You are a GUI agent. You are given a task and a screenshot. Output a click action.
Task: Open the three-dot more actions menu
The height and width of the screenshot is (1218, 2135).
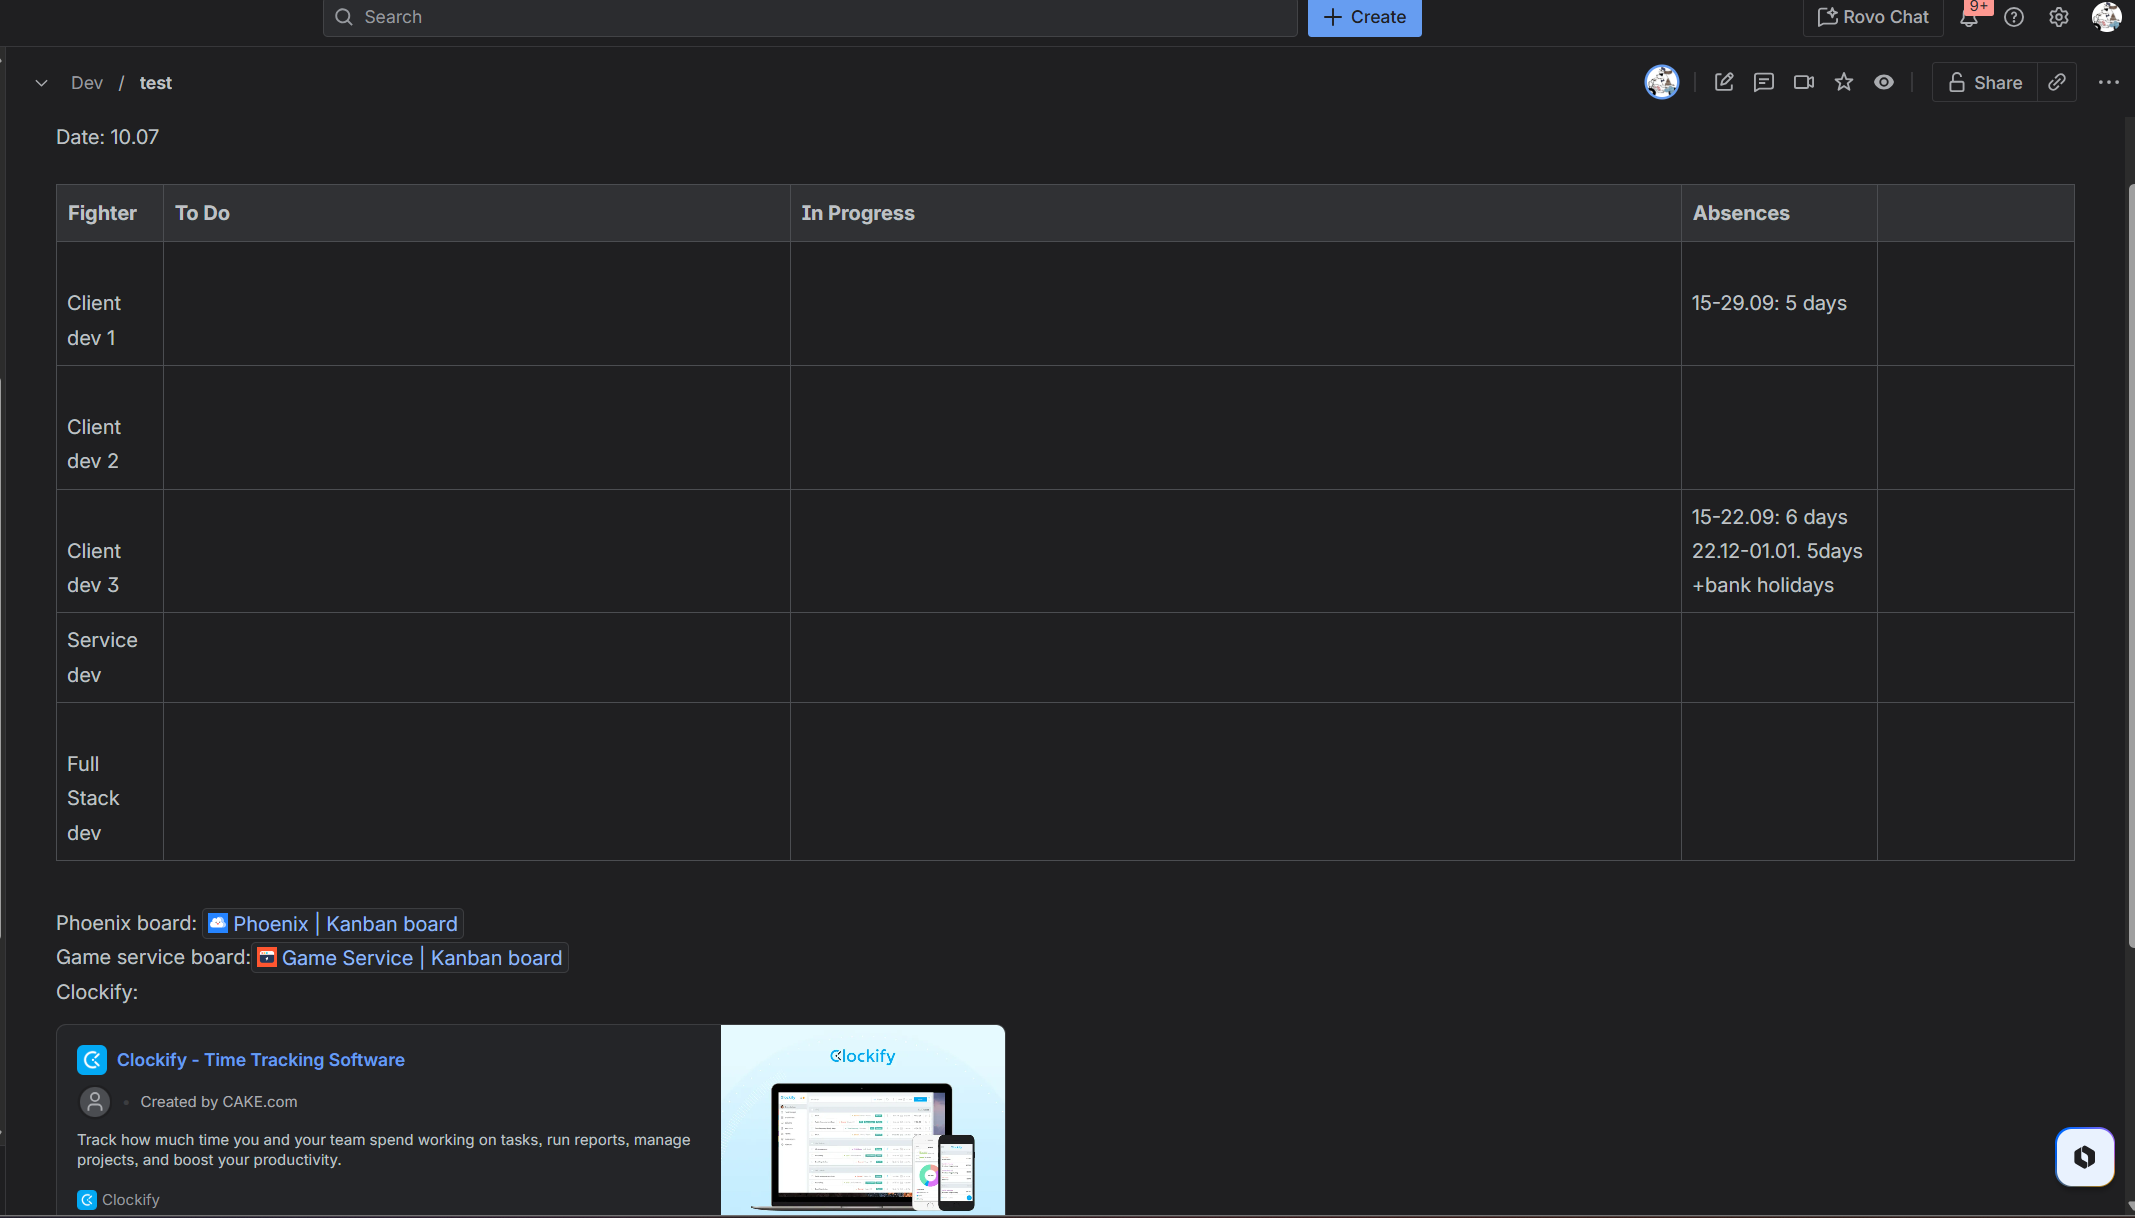point(2109,82)
